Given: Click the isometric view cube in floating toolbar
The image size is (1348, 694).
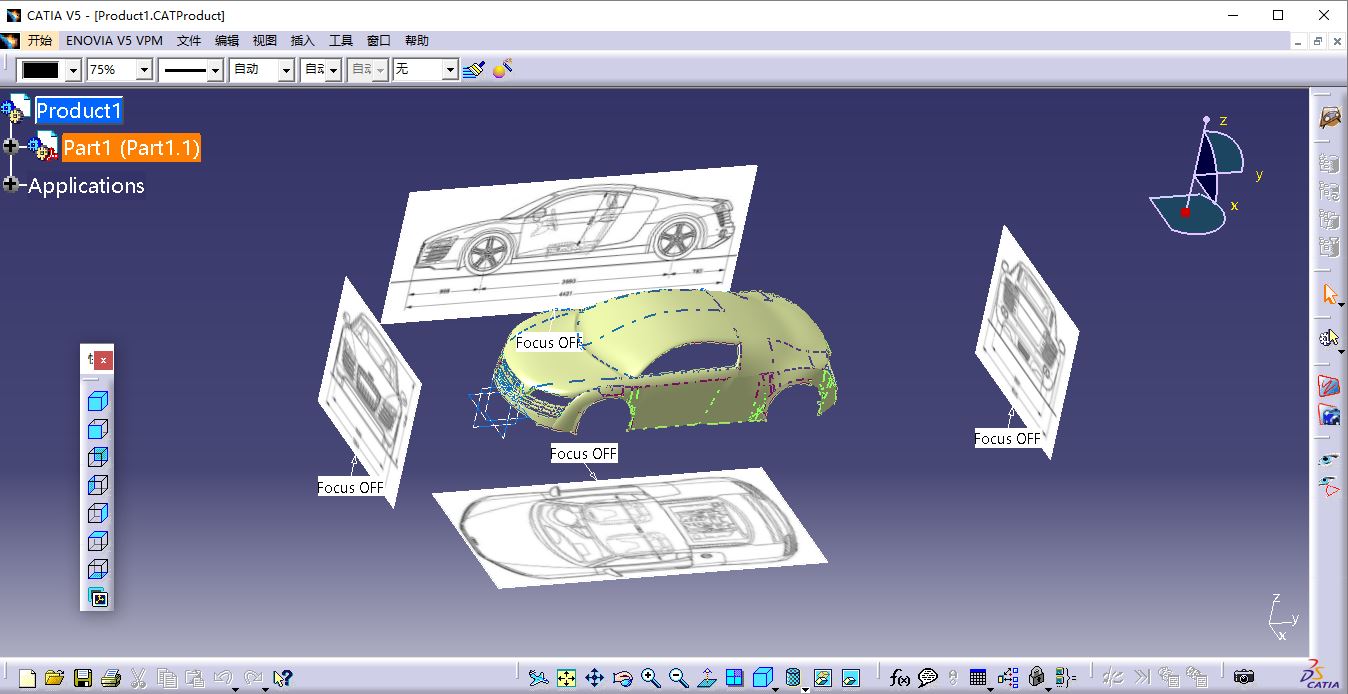Looking at the screenshot, I should 98,402.
